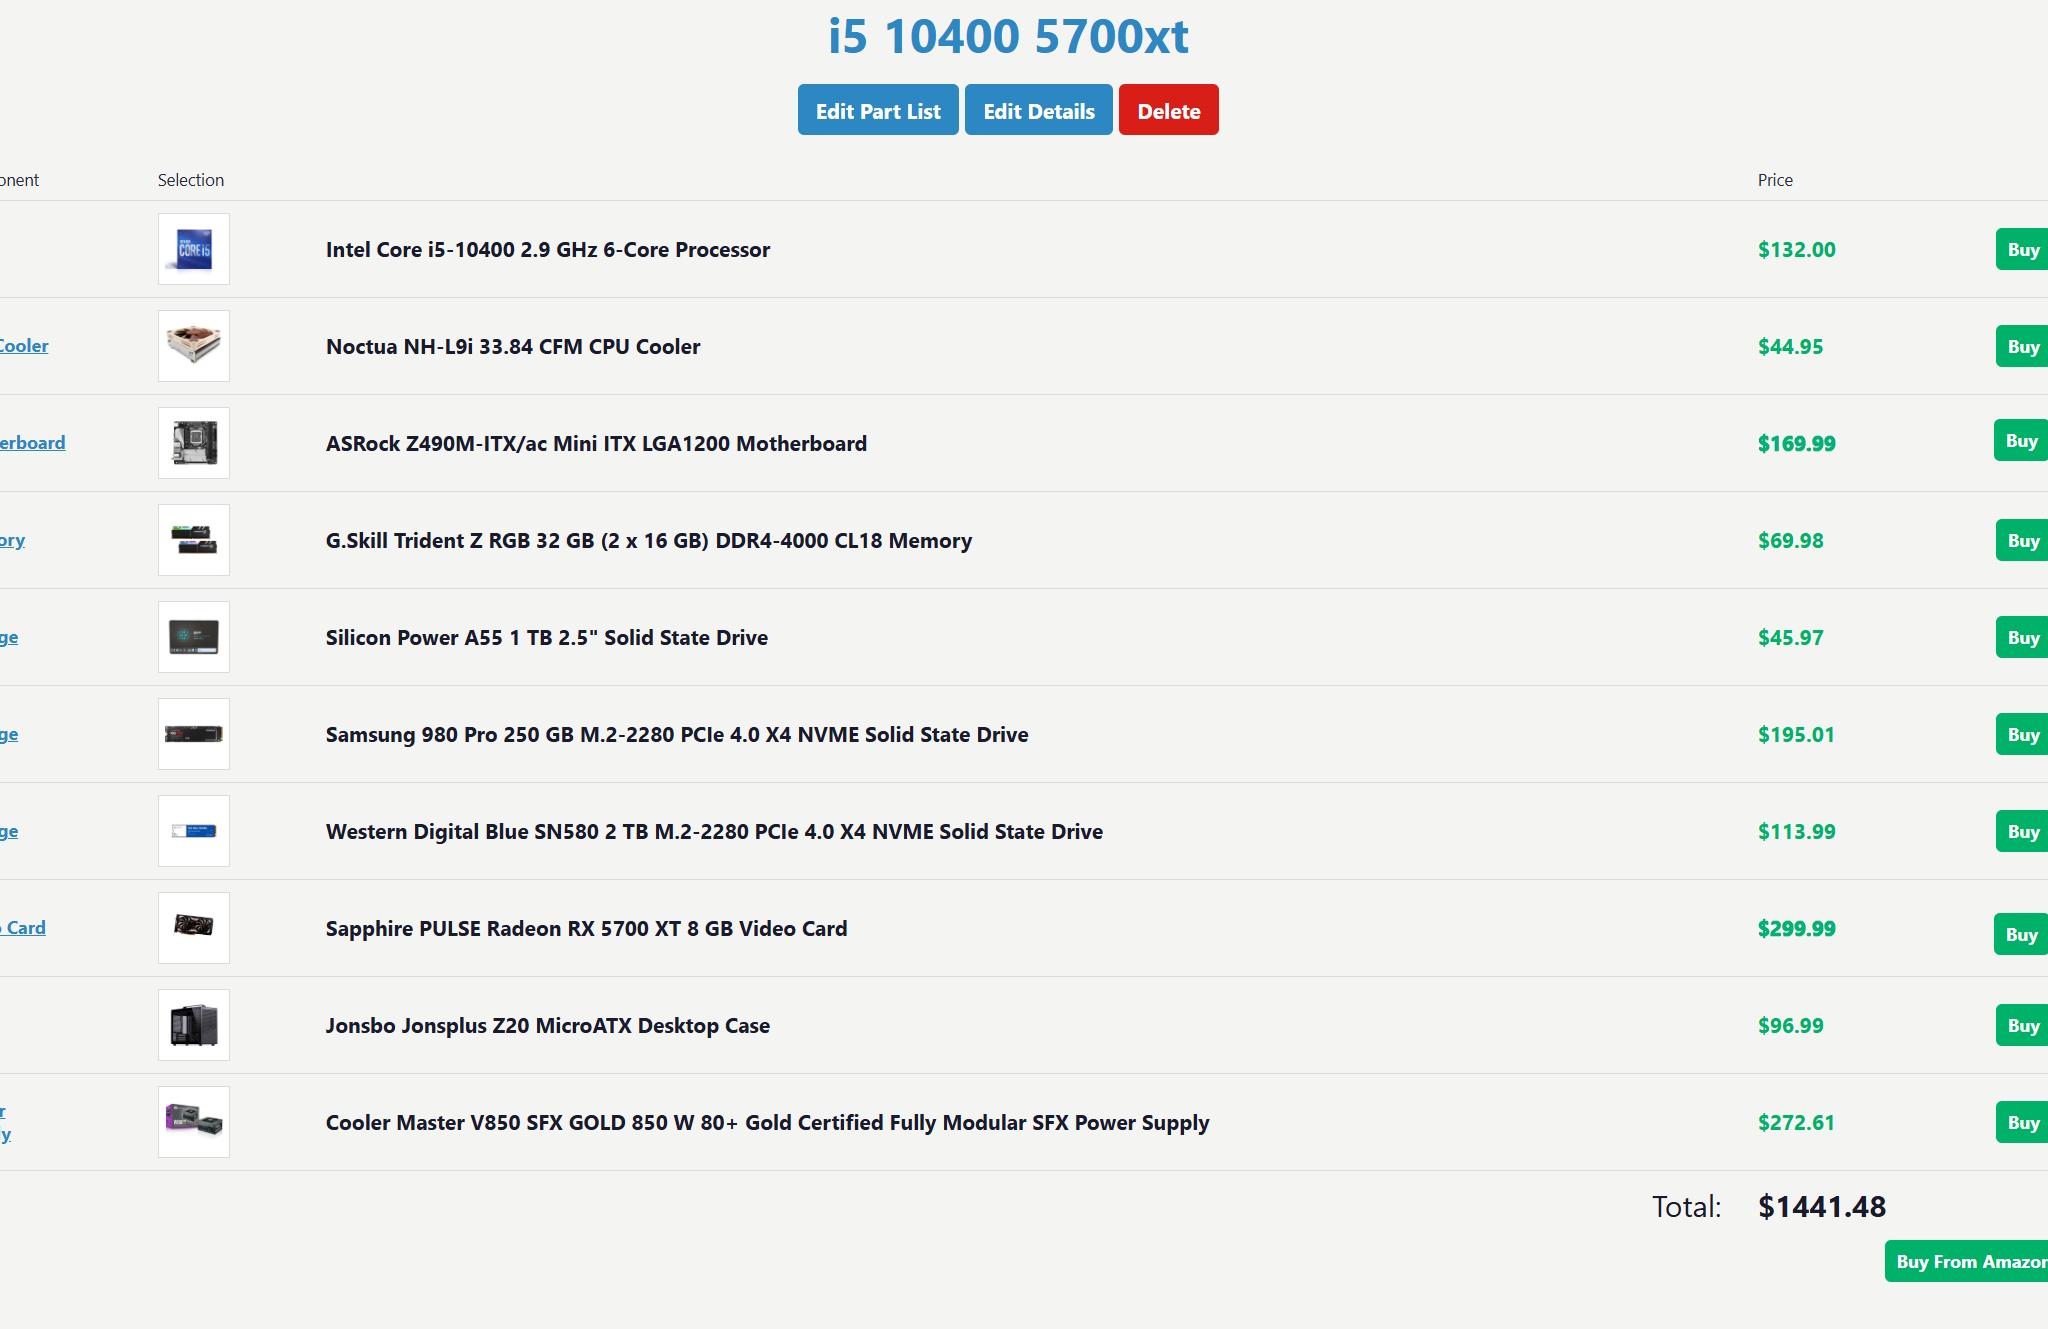The image size is (2048, 1329).
Task: Open the Video Card component link
Action: (x=23, y=928)
